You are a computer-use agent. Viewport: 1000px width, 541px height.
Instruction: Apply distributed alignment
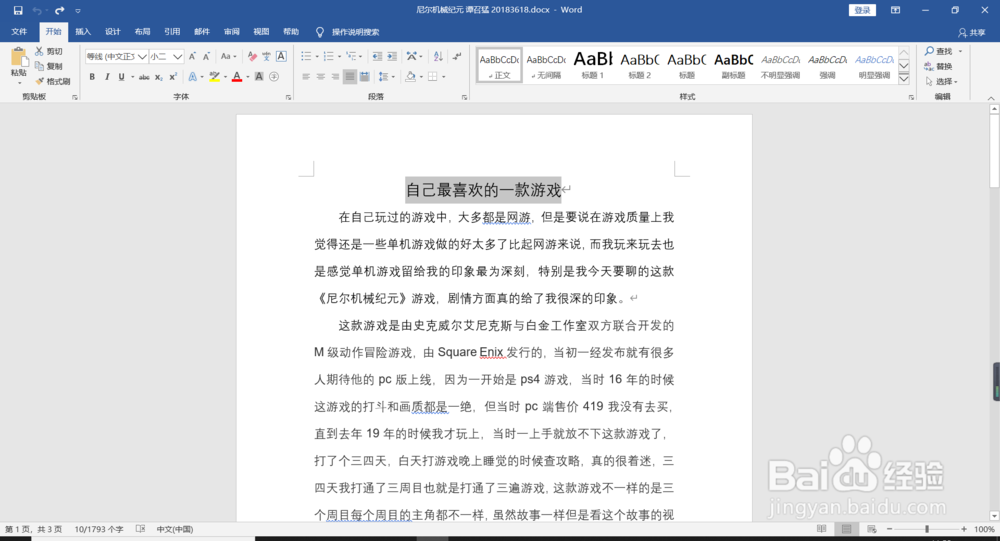coord(364,77)
